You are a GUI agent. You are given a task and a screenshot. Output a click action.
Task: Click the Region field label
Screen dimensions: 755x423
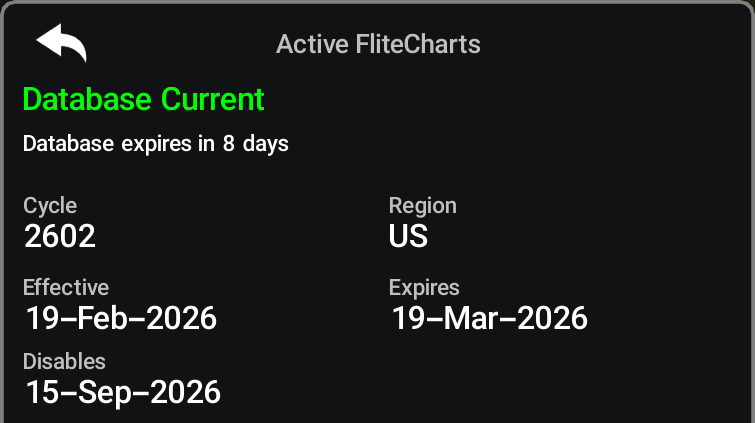pos(423,206)
